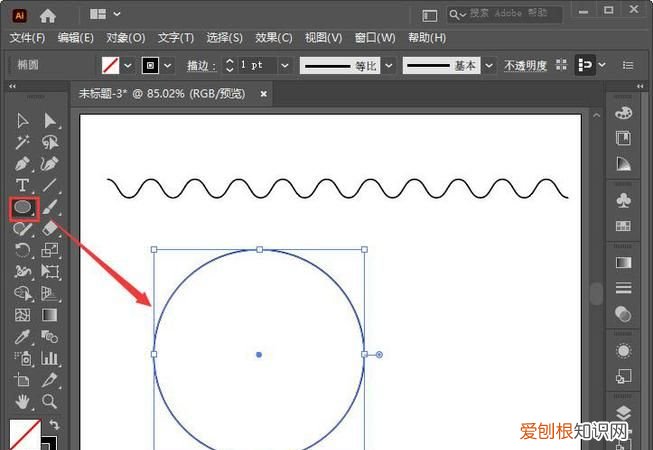Click the search Adobe help field
653x450 pixels.
click(504, 15)
